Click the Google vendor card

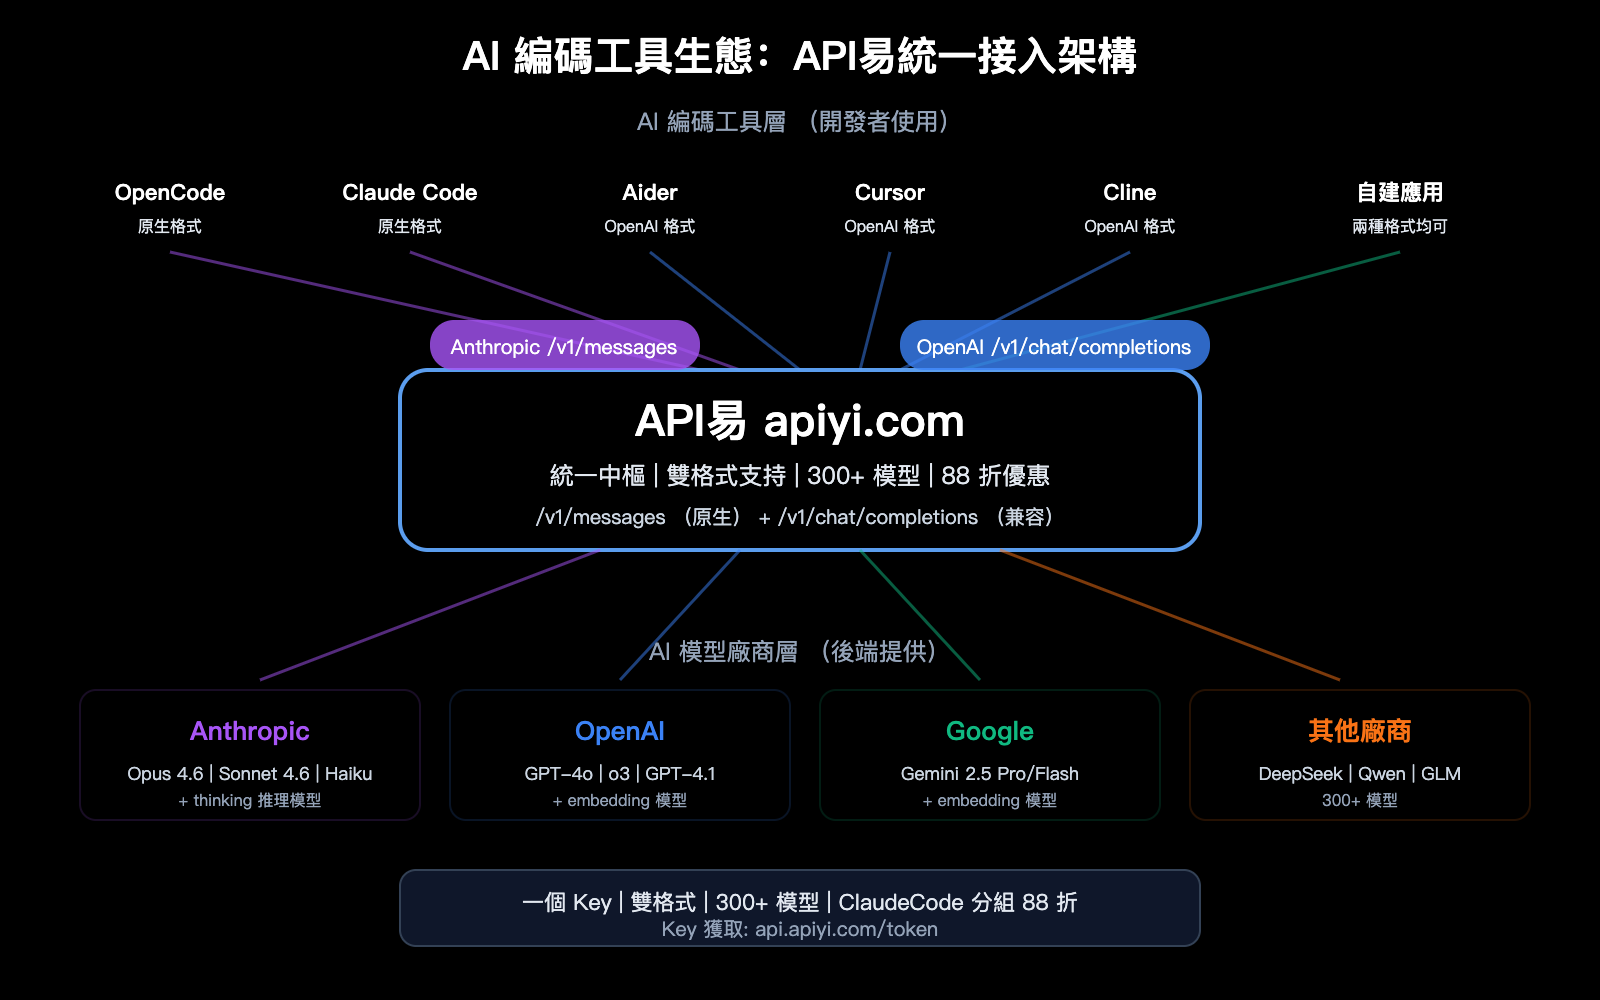(x=989, y=755)
